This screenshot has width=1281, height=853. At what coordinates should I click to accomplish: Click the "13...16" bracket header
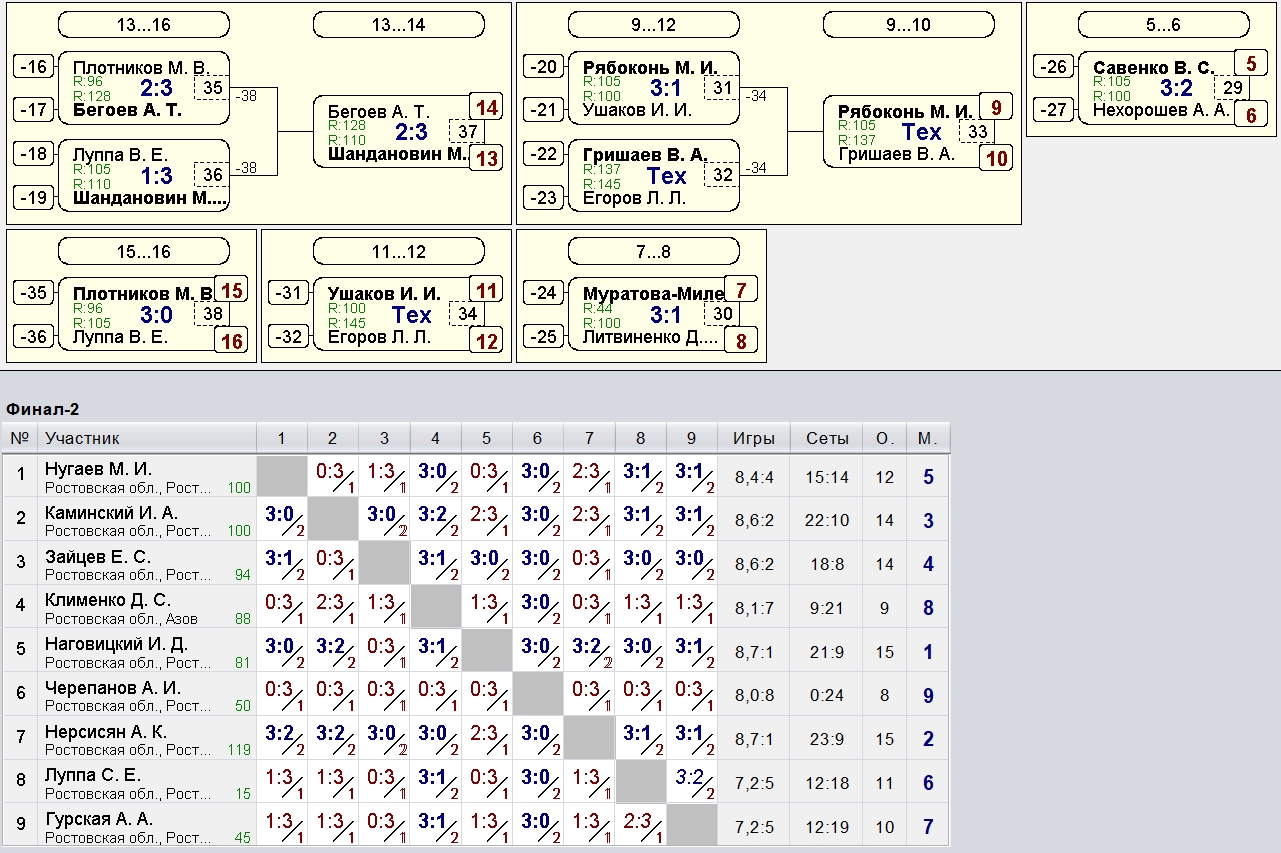click(143, 25)
